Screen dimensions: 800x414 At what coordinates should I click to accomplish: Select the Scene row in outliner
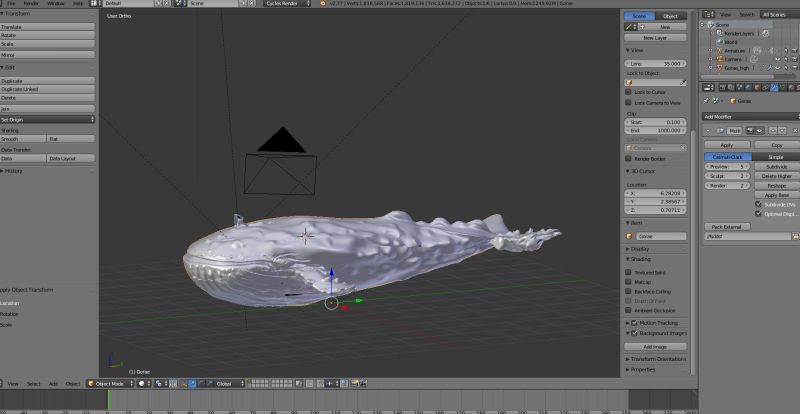tap(722, 25)
